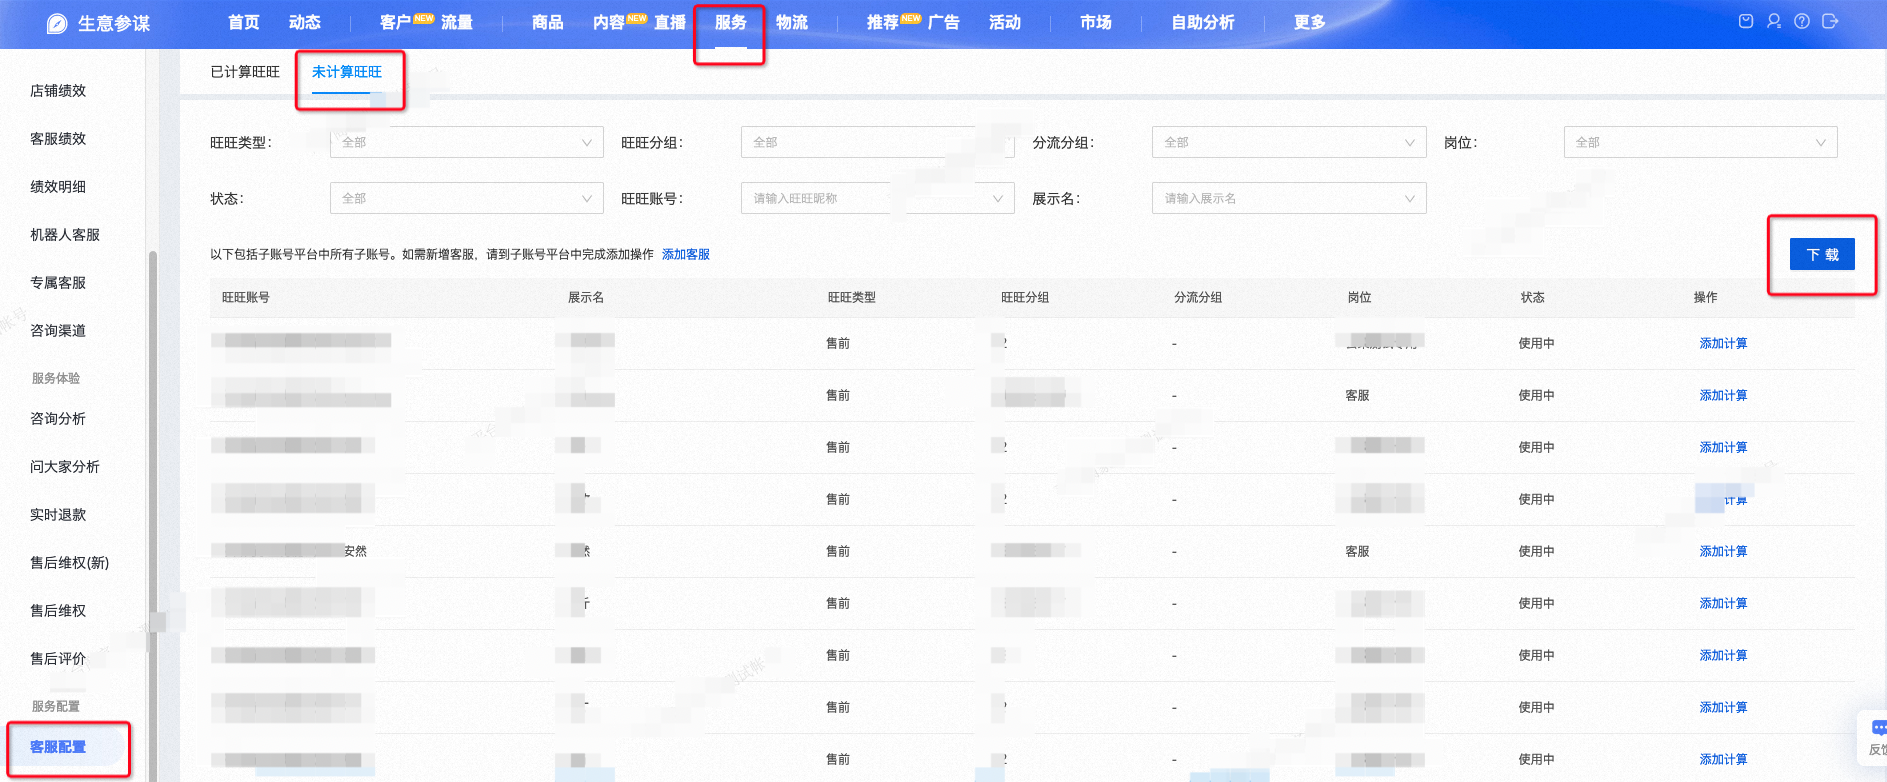
Task: Open 流量 in top navigation
Action: (457, 22)
